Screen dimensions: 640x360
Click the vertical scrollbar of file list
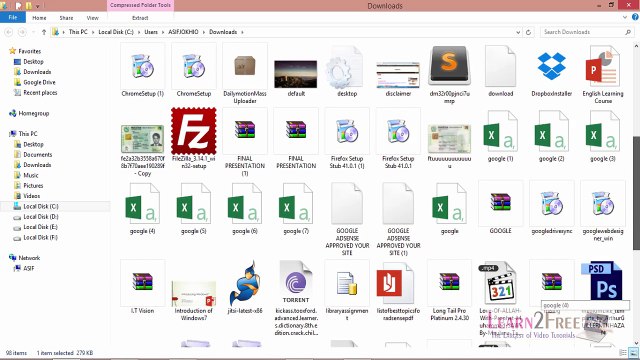[x=636, y=192]
